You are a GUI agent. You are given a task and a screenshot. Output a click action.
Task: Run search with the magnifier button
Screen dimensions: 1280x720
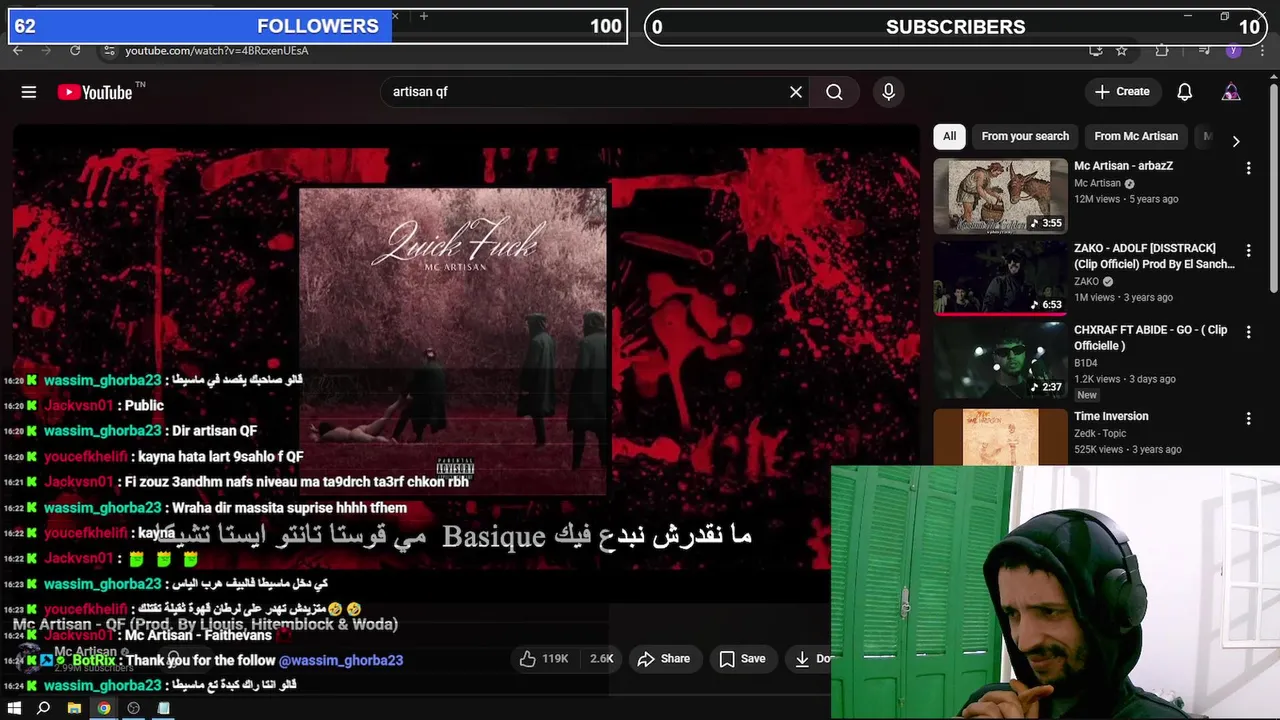(834, 92)
